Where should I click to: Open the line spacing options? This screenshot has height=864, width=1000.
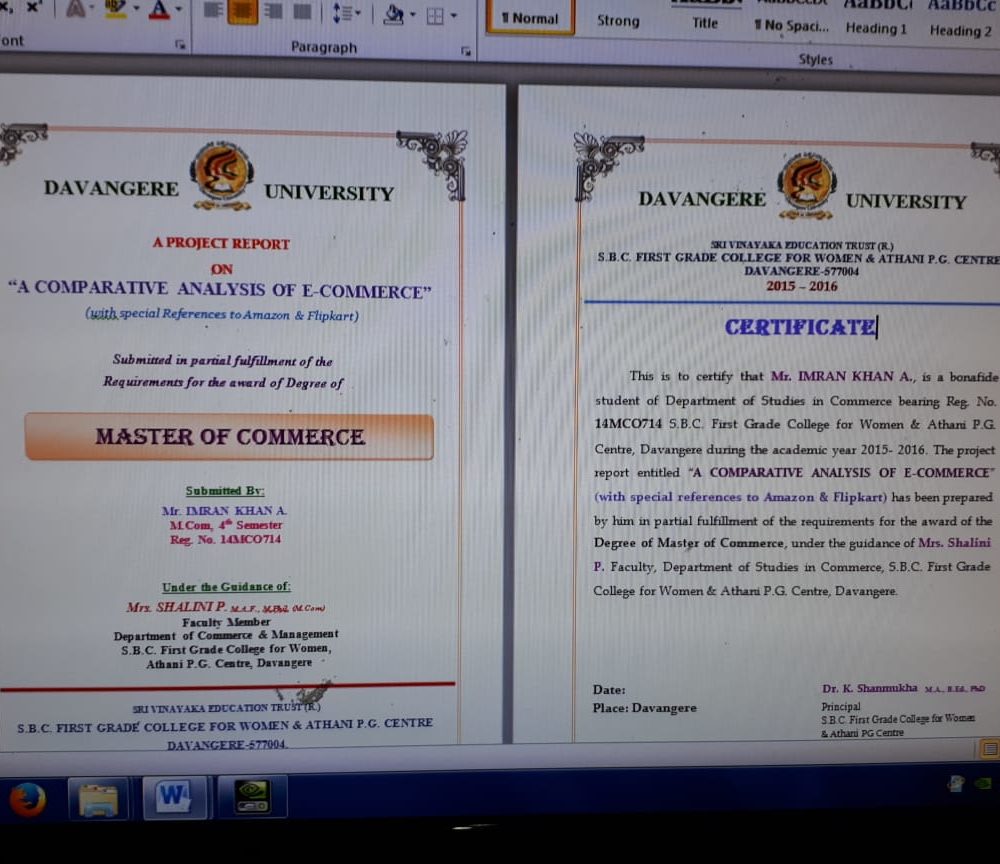point(346,13)
